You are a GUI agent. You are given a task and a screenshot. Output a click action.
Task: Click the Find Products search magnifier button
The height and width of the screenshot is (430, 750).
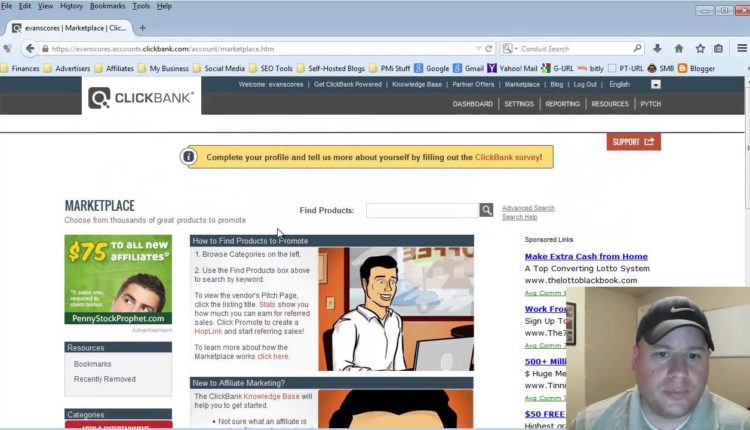pyautogui.click(x=486, y=209)
